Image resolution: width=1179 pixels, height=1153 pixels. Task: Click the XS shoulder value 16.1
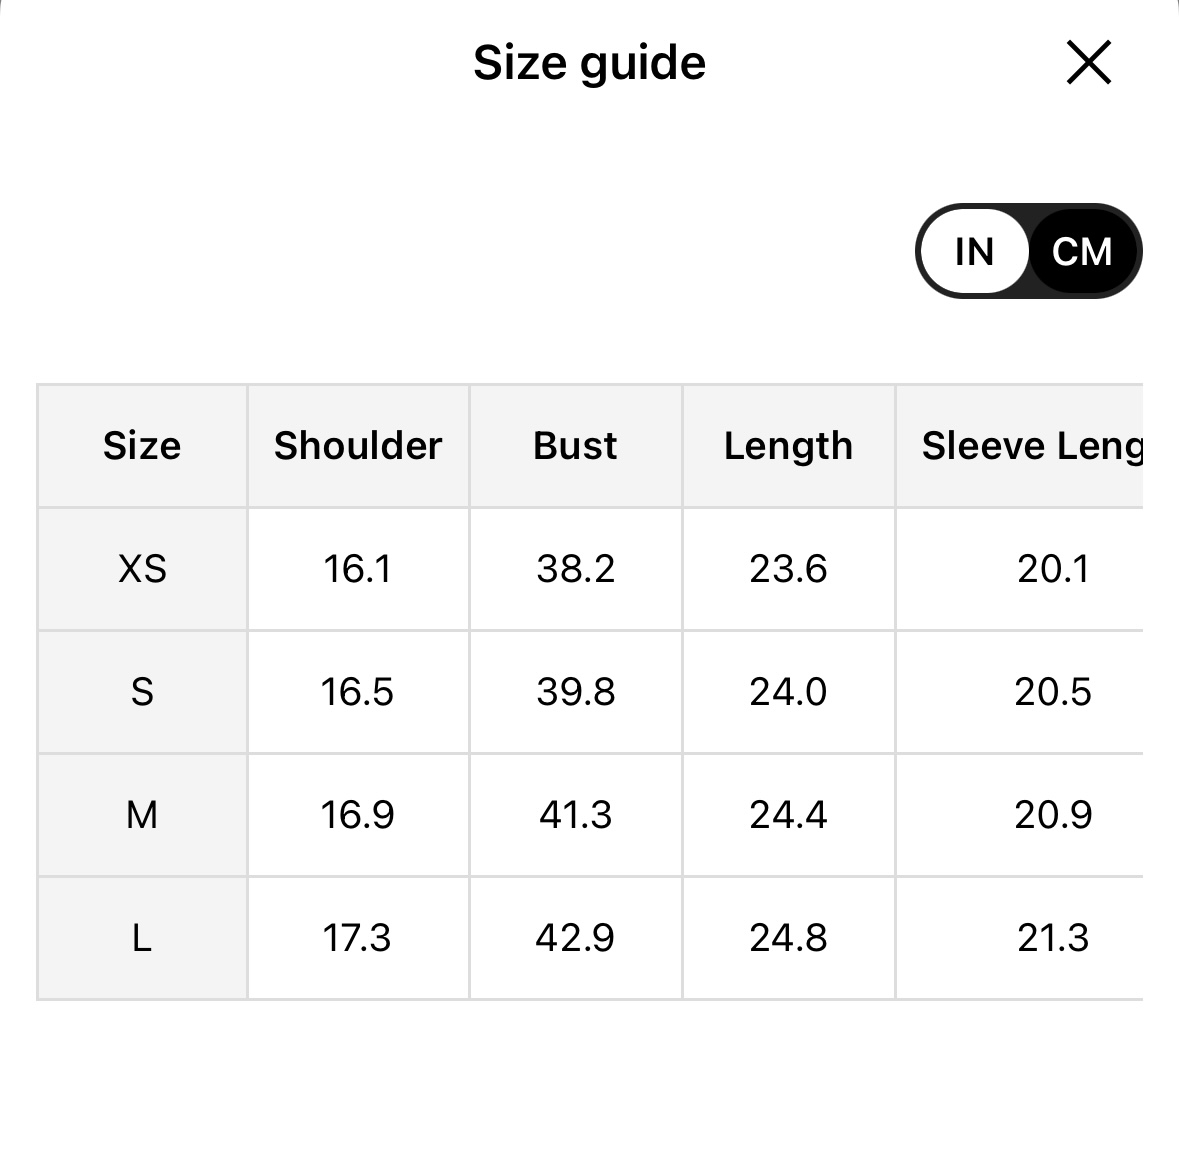point(357,569)
